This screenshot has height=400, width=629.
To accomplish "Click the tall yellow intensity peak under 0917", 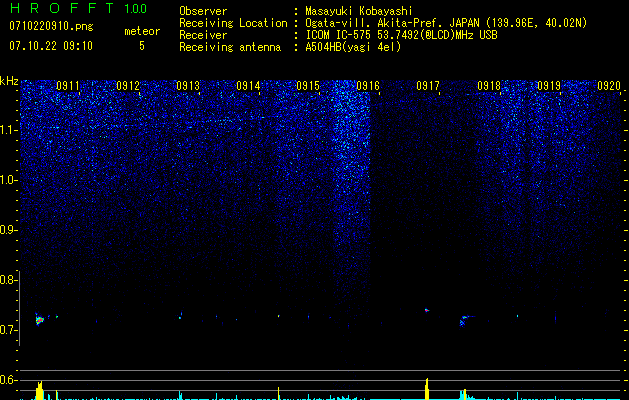I will (427, 389).
